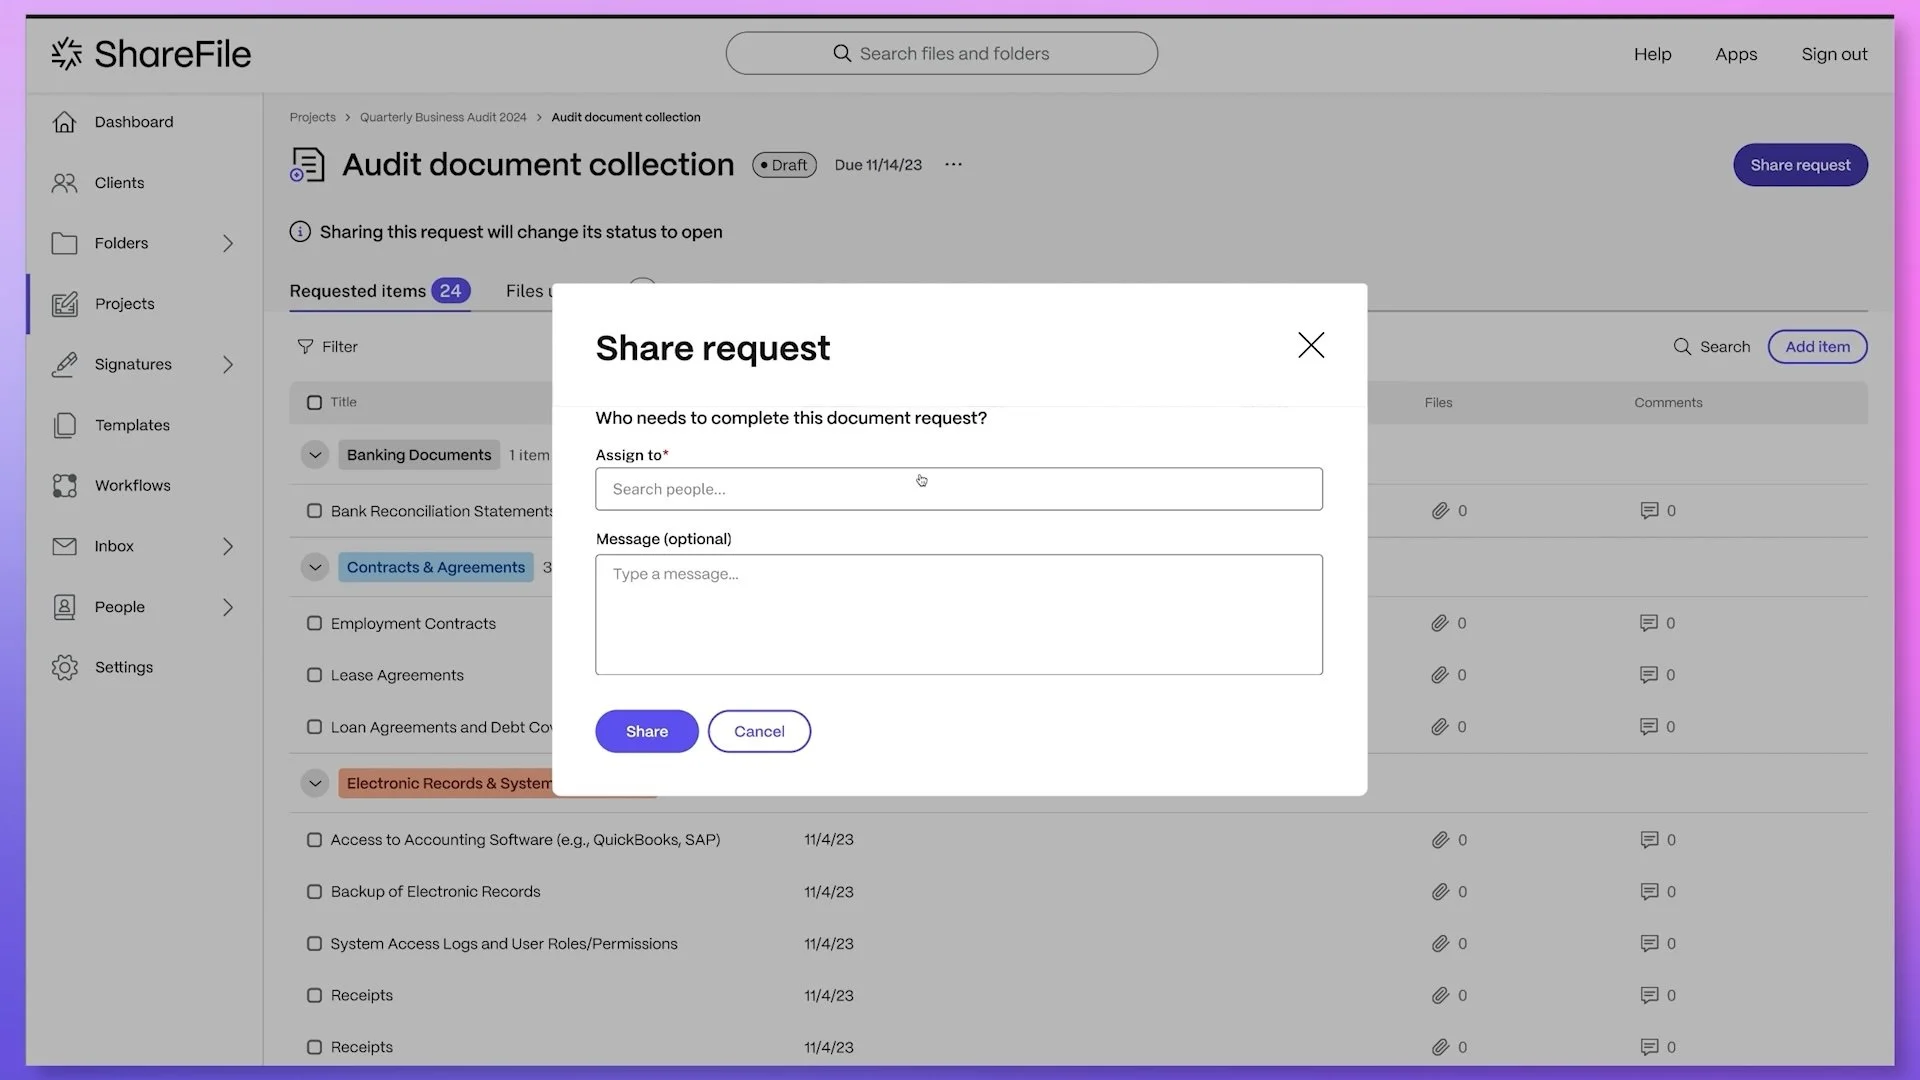
Task: Open comments icon for Lease Agreements
Action: (1649, 675)
